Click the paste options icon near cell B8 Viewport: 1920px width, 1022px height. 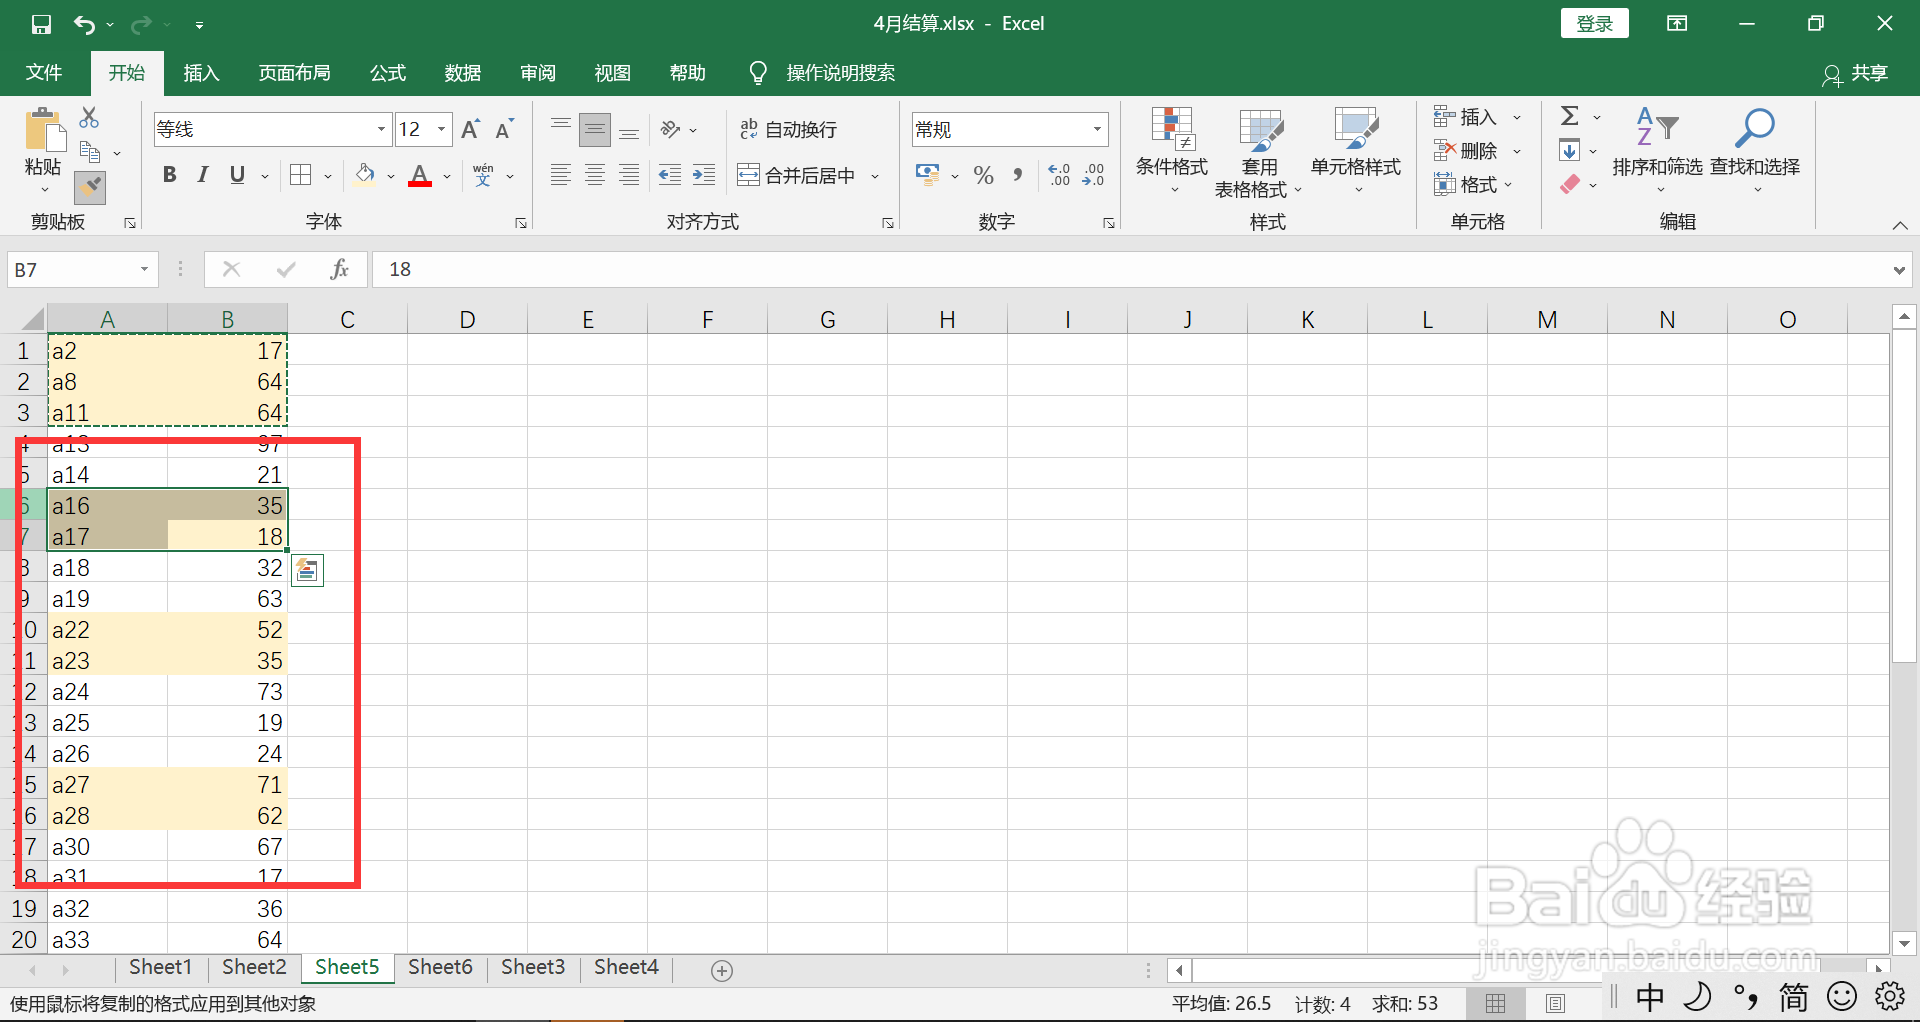(307, 570)
